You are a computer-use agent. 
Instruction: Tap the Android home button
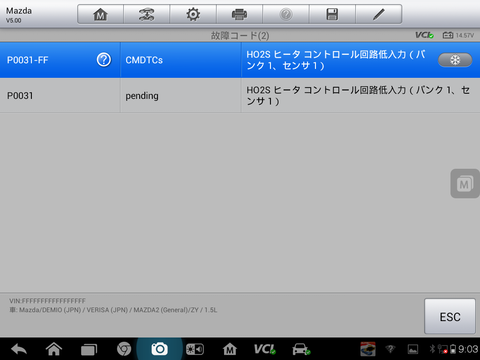[x=54, y=349]
